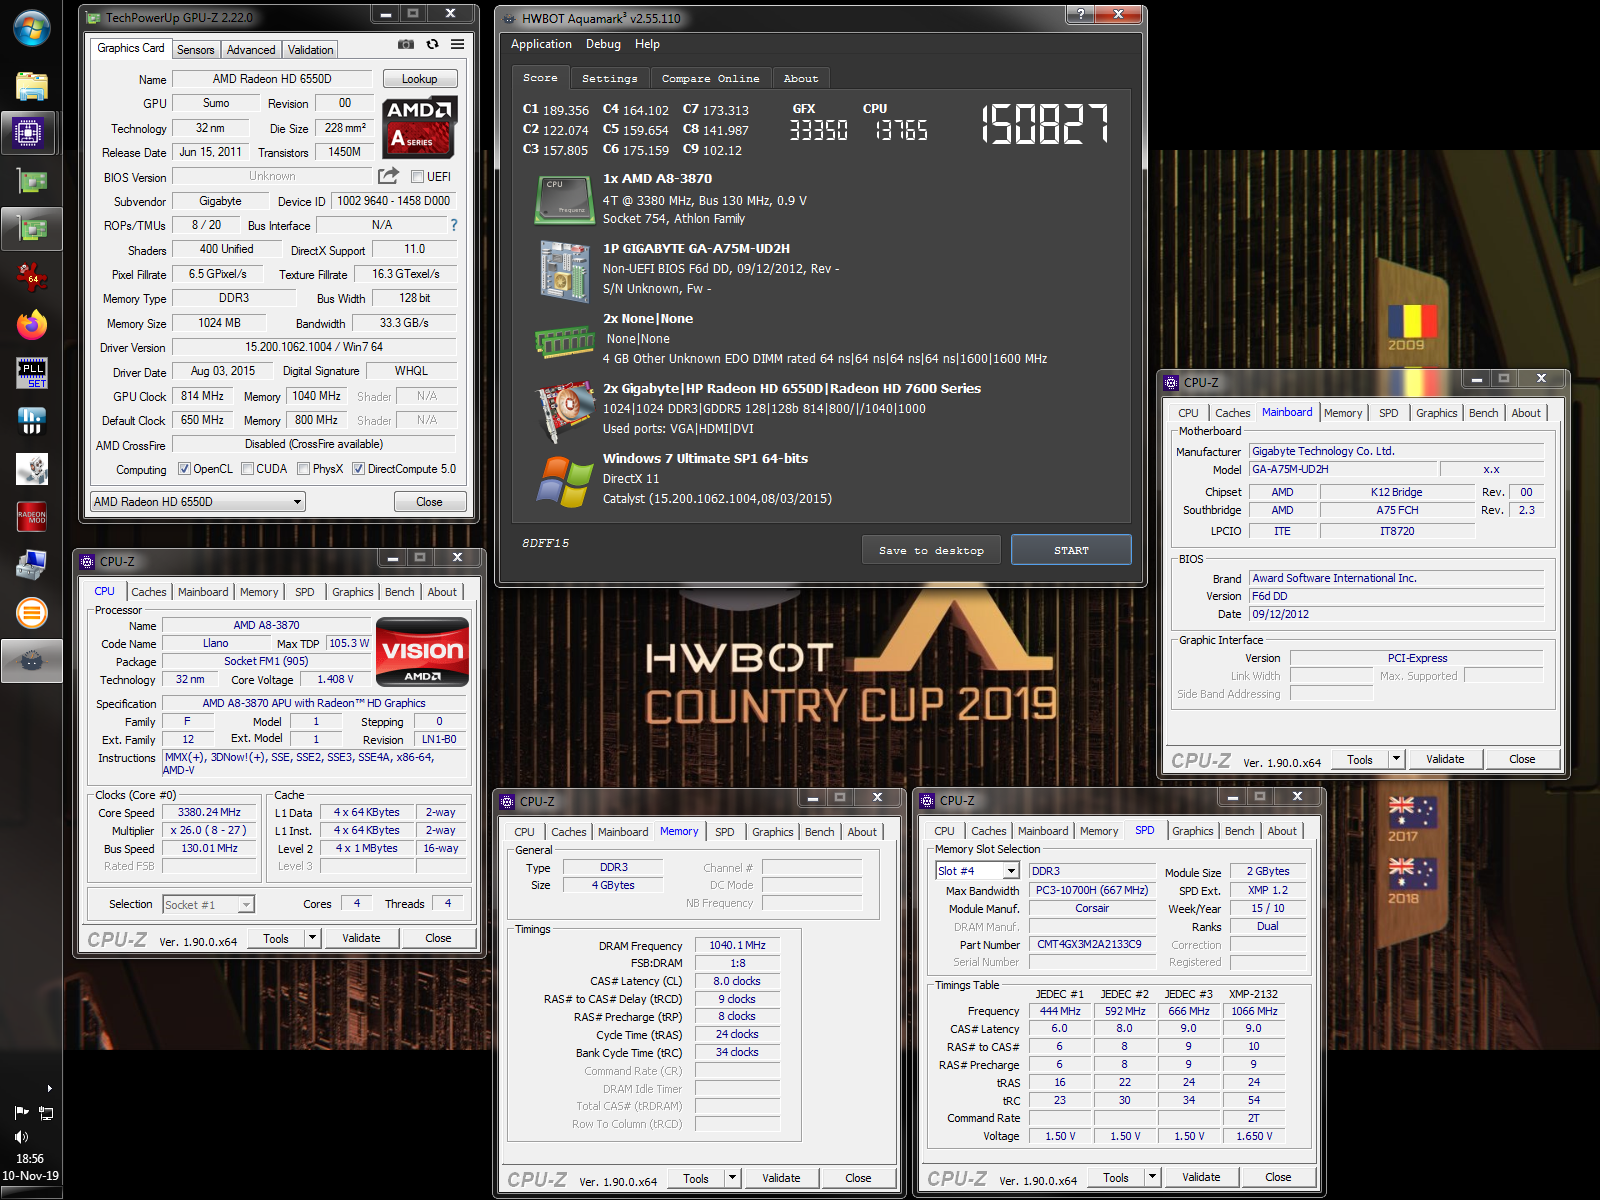Screen dimensions: 1600x1200
Task: Click the motherboard icon in Aquamark
Action: (x=565, y=270)
